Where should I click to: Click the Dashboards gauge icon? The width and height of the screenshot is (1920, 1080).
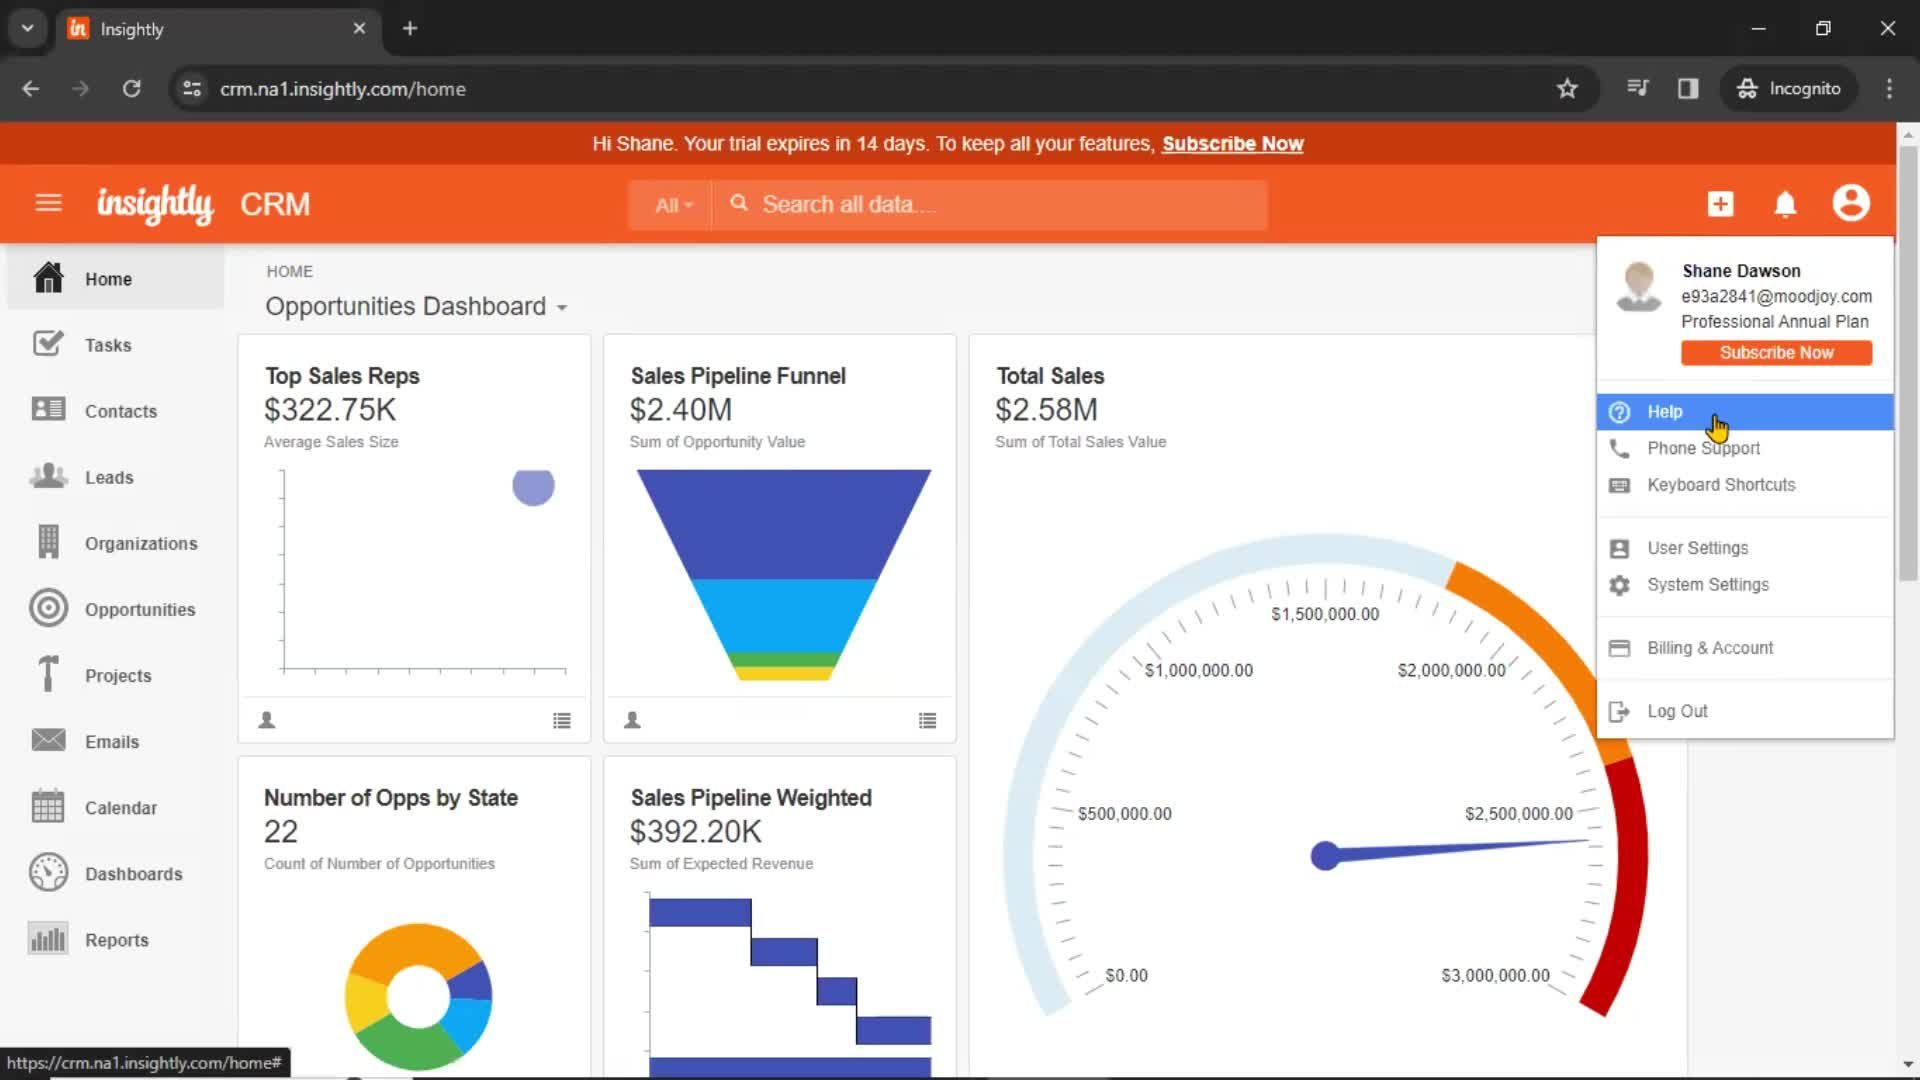click(48, 872)
